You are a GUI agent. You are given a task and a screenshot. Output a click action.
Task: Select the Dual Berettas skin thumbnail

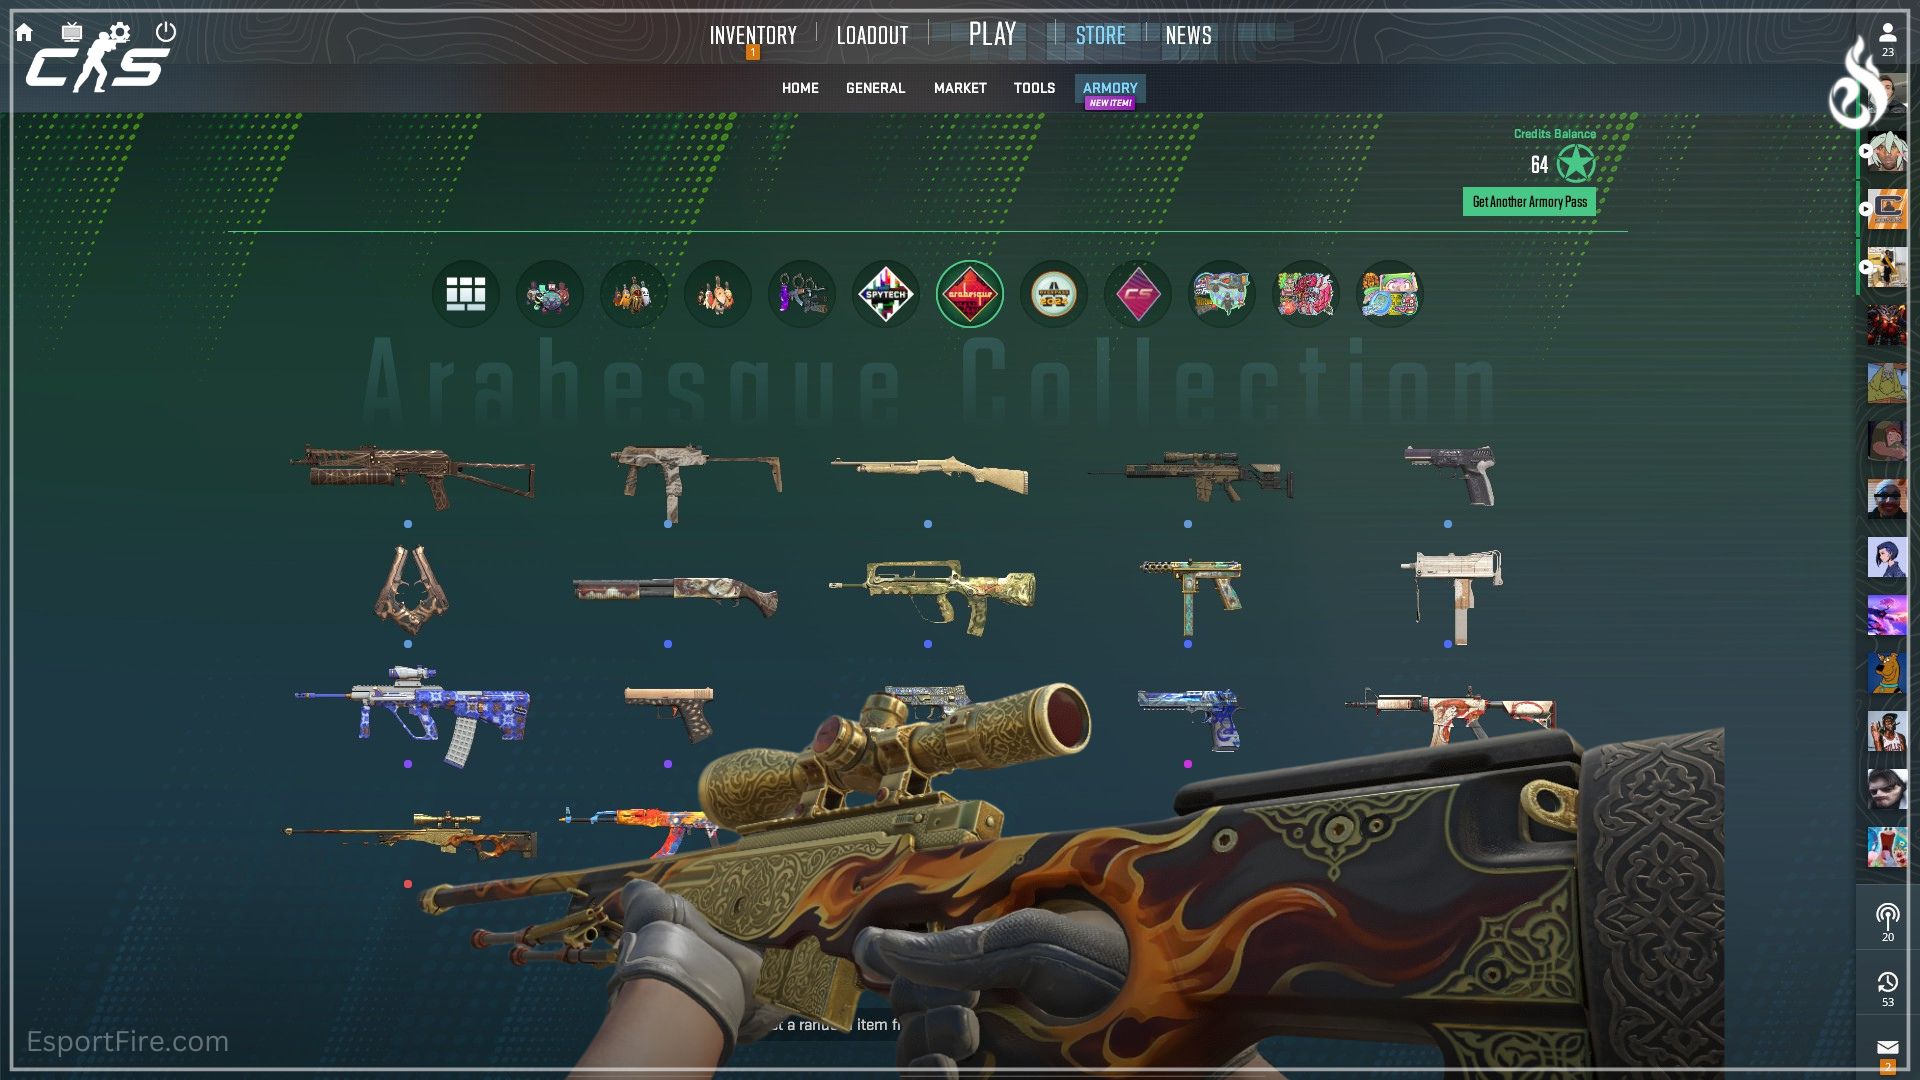coord(411,590)
